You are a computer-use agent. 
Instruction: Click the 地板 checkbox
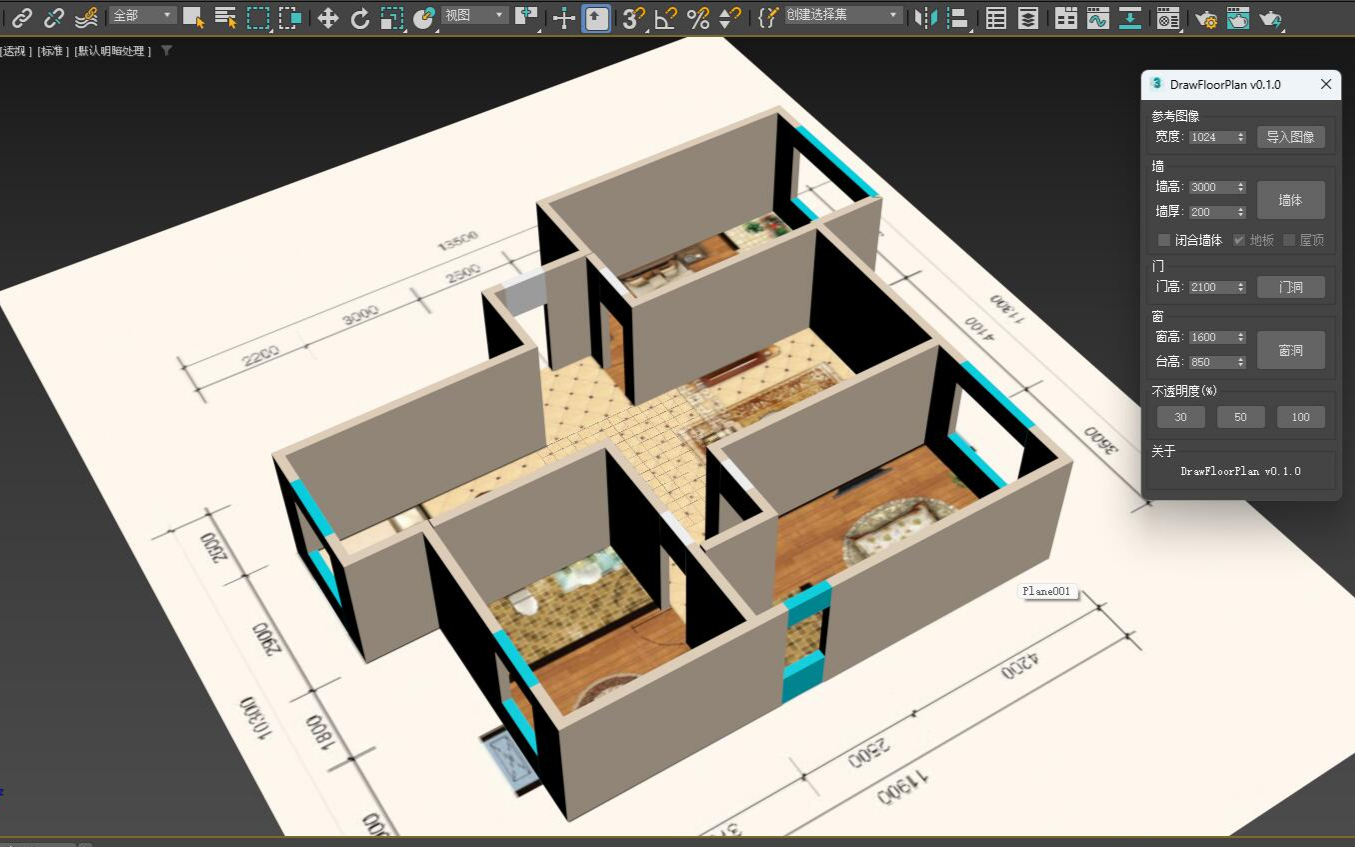point(1239,240)
